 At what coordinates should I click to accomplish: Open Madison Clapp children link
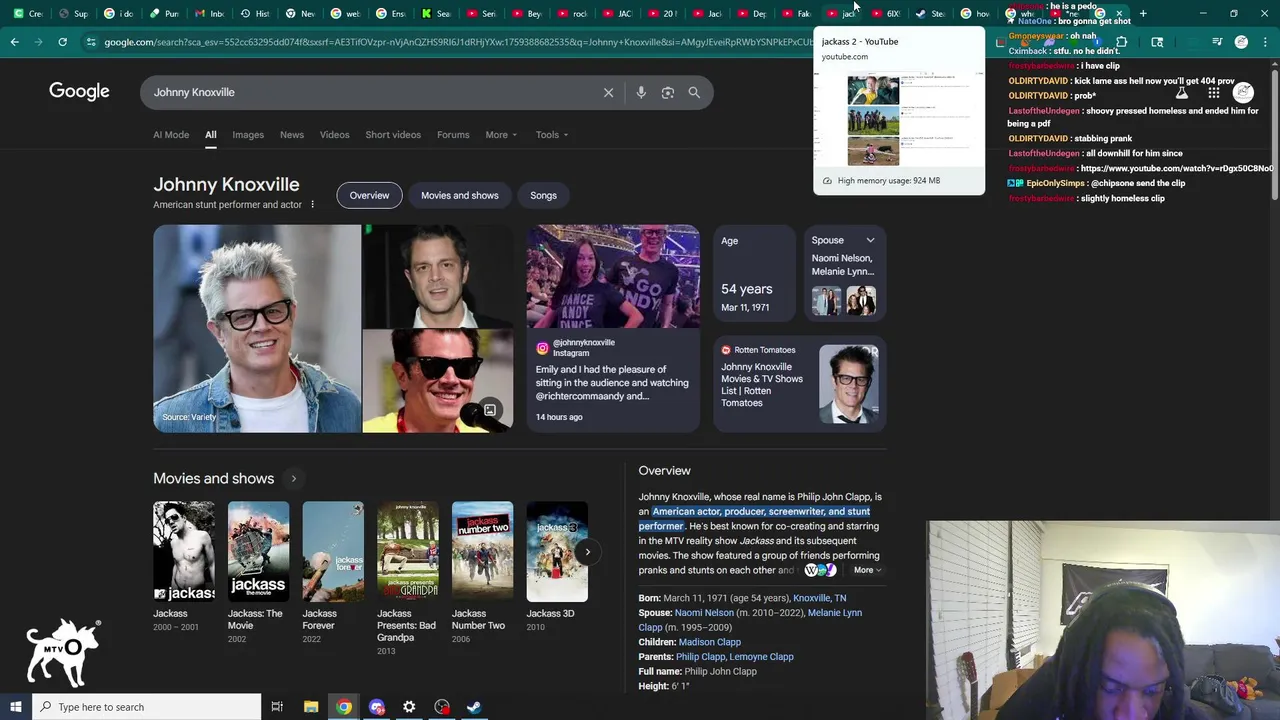coord(710,642)
